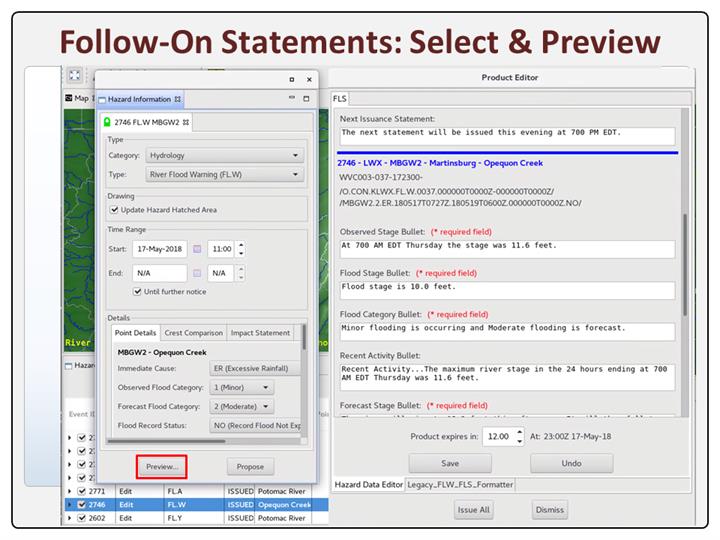The image size is (720, 540).
Task: Select Opequon Creek cell in 2746 row
Action: click(x=284, y=505)
